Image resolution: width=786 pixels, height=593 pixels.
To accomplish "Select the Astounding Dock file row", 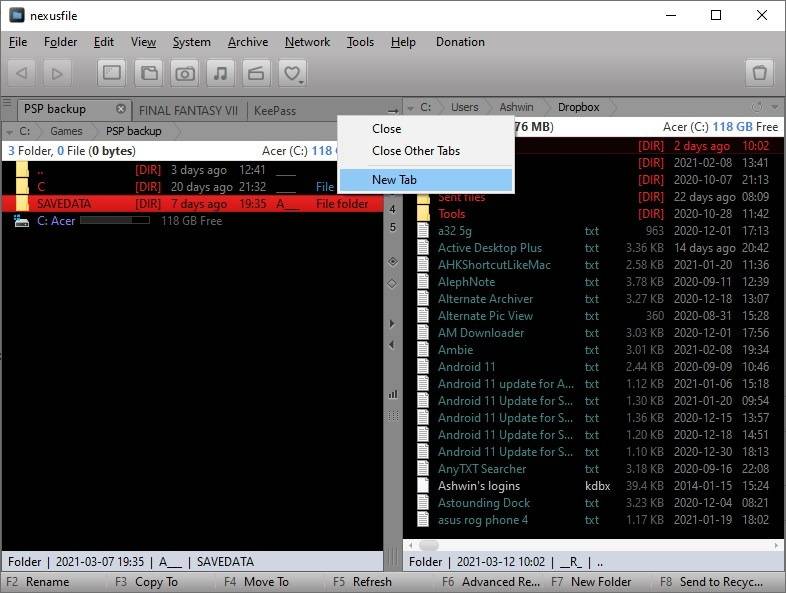I will click(x=593, y=503).
